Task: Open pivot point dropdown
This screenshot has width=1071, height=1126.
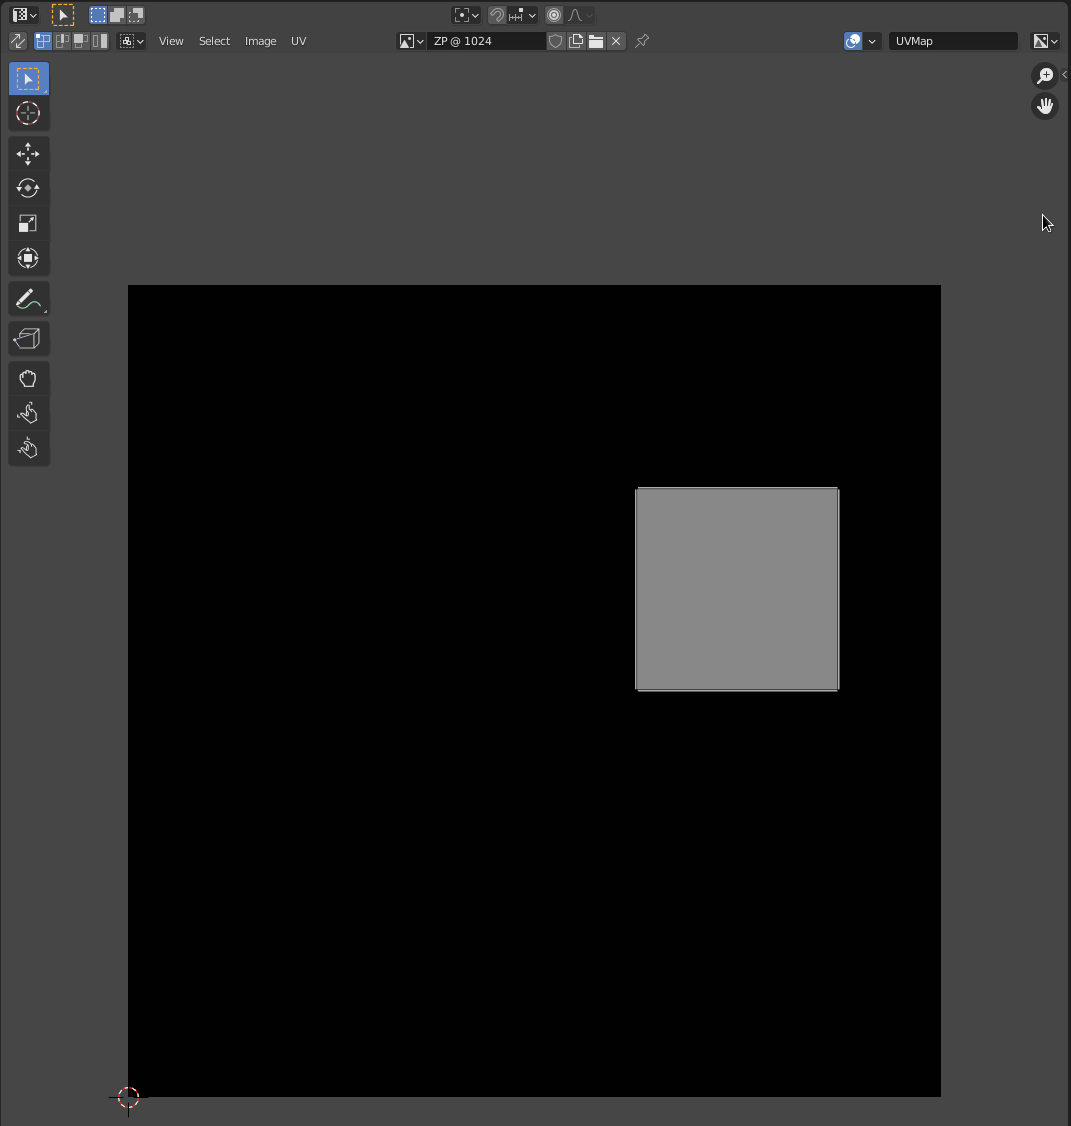Action: point(466,15)
